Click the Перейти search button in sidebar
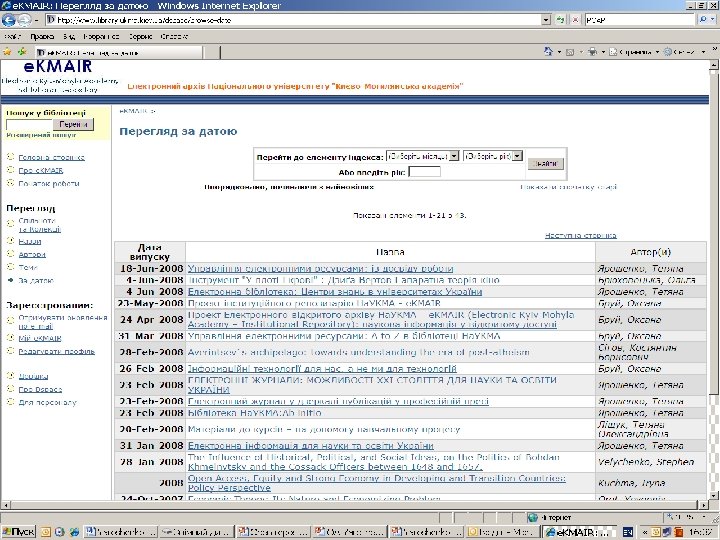 73,124
